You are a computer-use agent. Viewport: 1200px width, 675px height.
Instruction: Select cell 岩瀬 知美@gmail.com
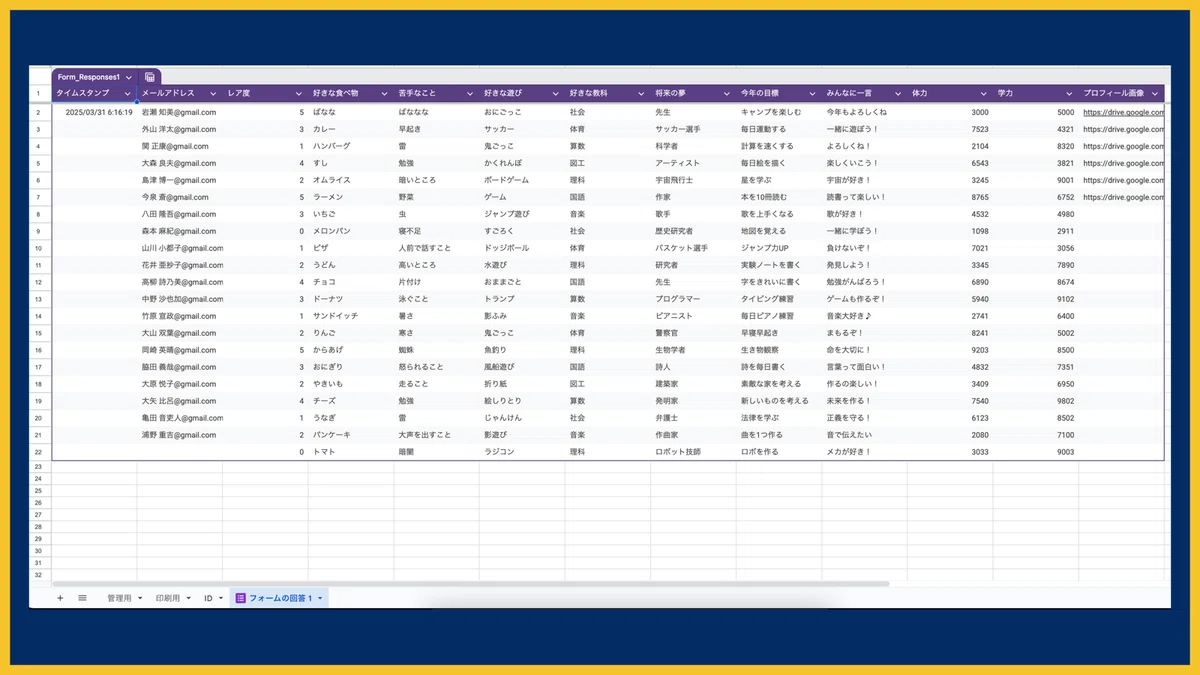(x=179, y=112)
